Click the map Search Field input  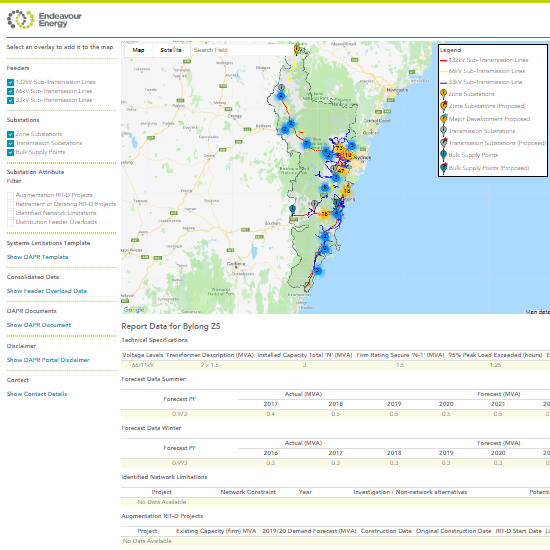pos(242,50)
